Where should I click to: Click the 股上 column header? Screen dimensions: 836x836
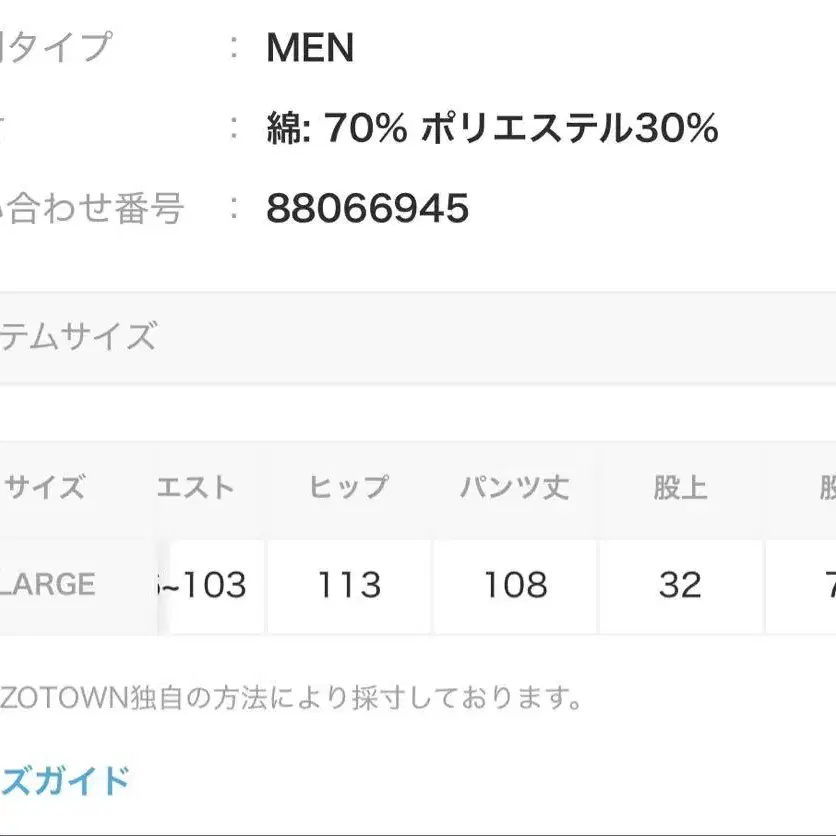(680, 488)
